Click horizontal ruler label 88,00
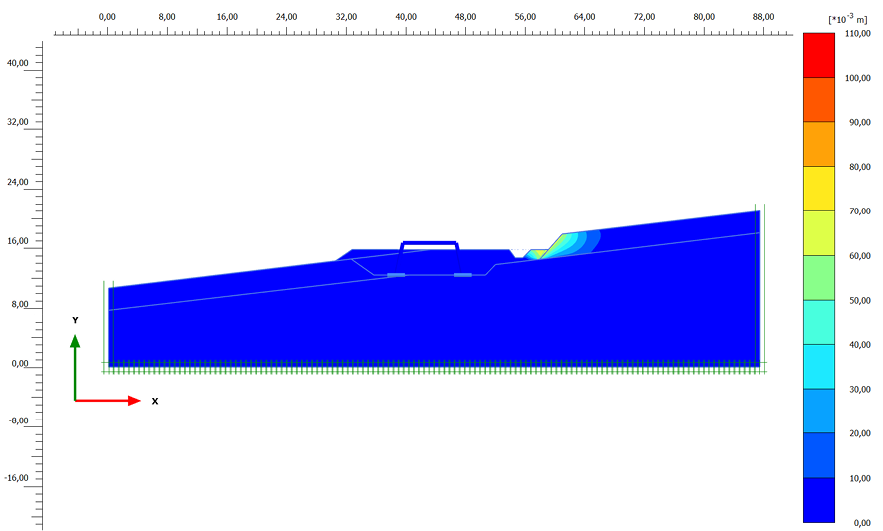 [764, 17]
